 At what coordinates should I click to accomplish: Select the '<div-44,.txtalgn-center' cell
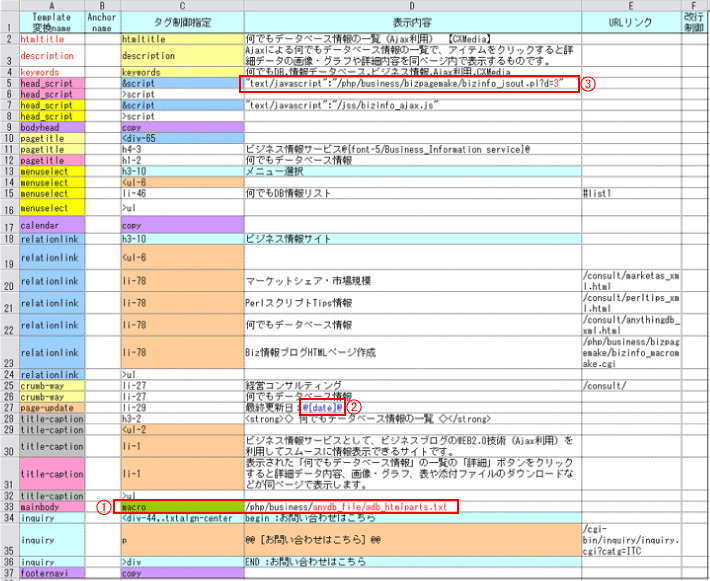(182, 518)
